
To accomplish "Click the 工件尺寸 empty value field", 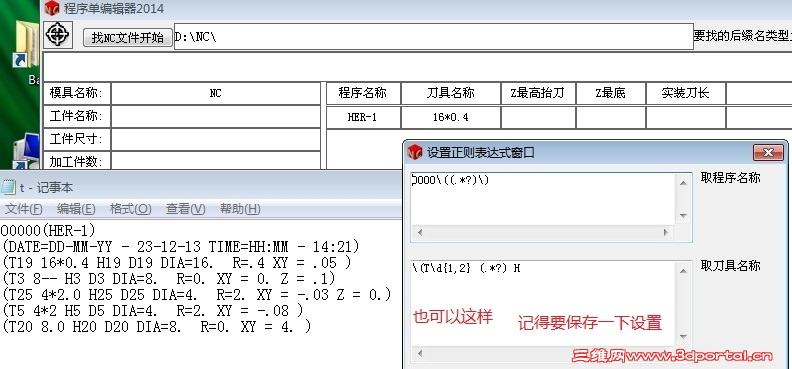I will (216, 139).
